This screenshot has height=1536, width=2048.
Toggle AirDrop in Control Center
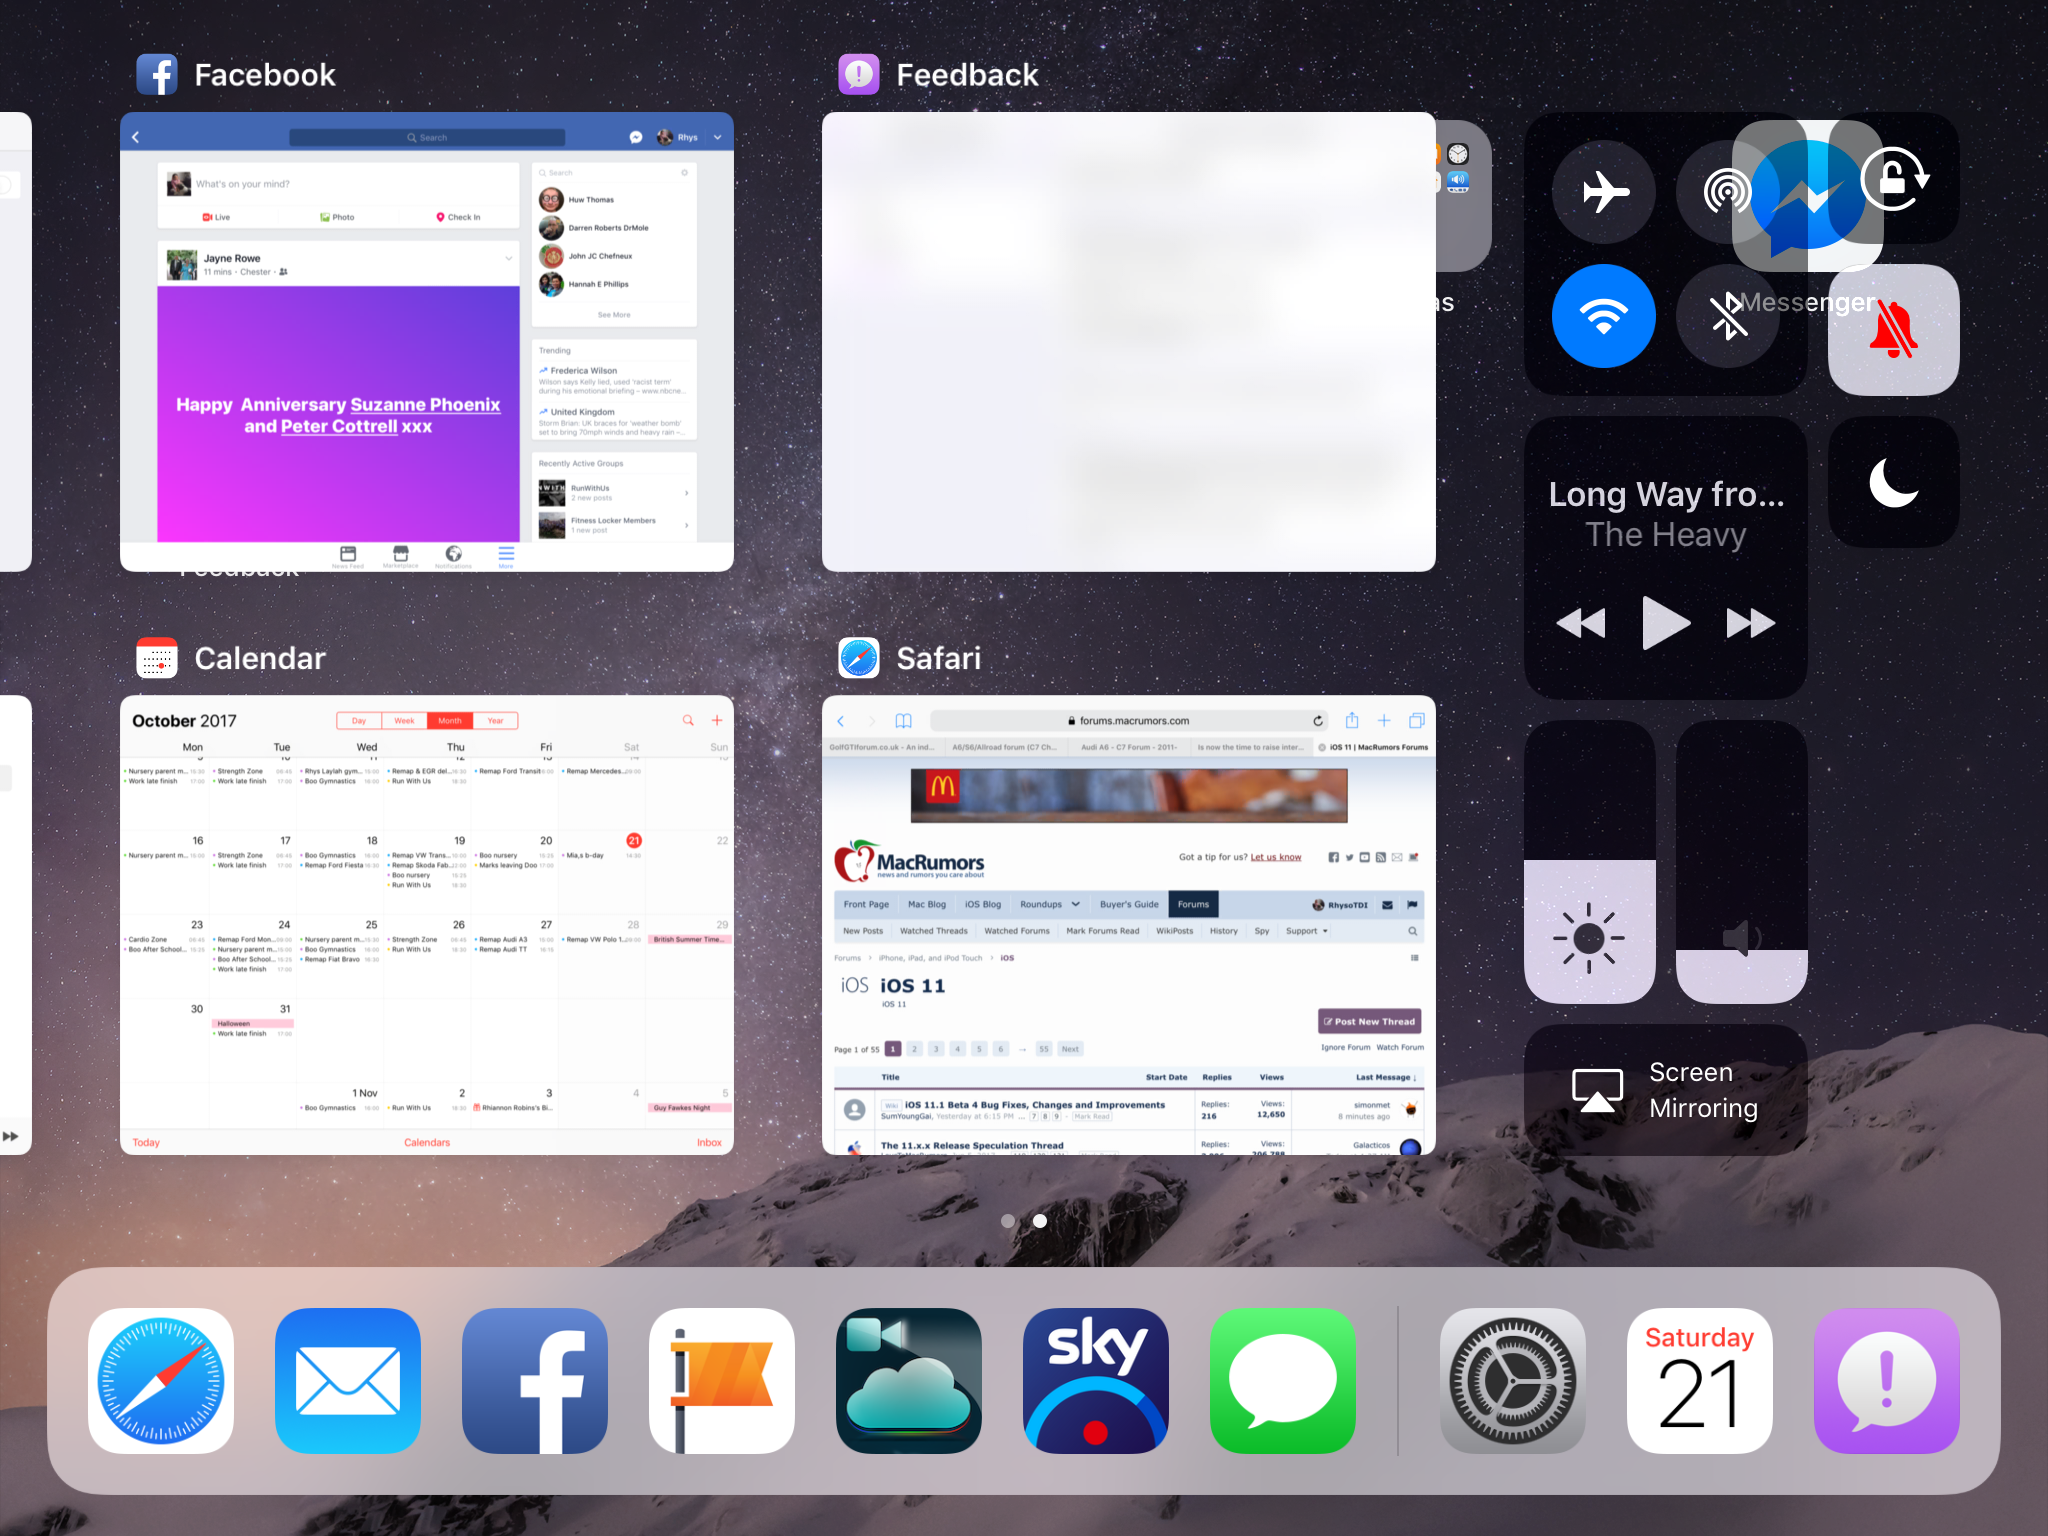click(1727, 192)
